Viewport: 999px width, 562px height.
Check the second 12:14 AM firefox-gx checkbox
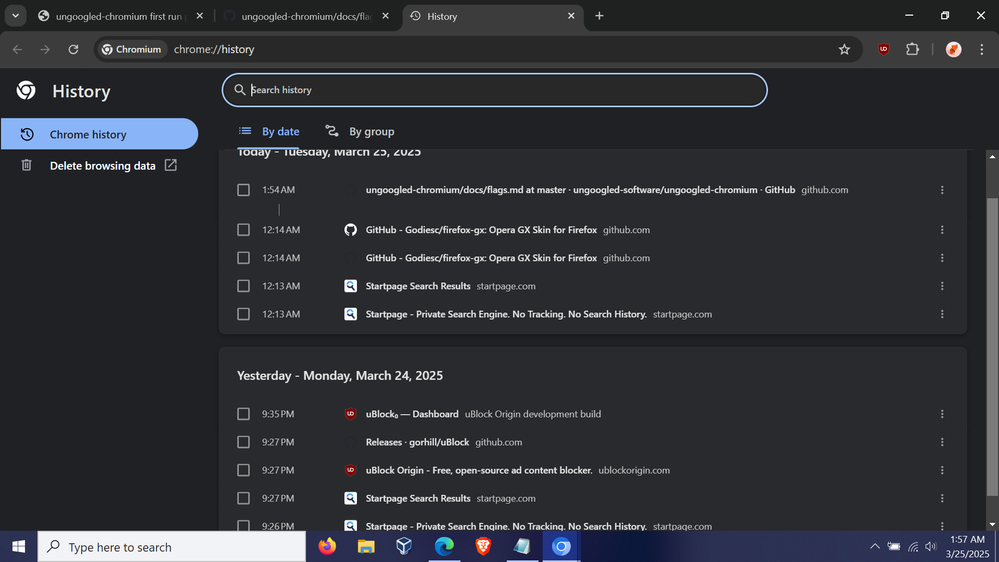click(x=243, y=258)
